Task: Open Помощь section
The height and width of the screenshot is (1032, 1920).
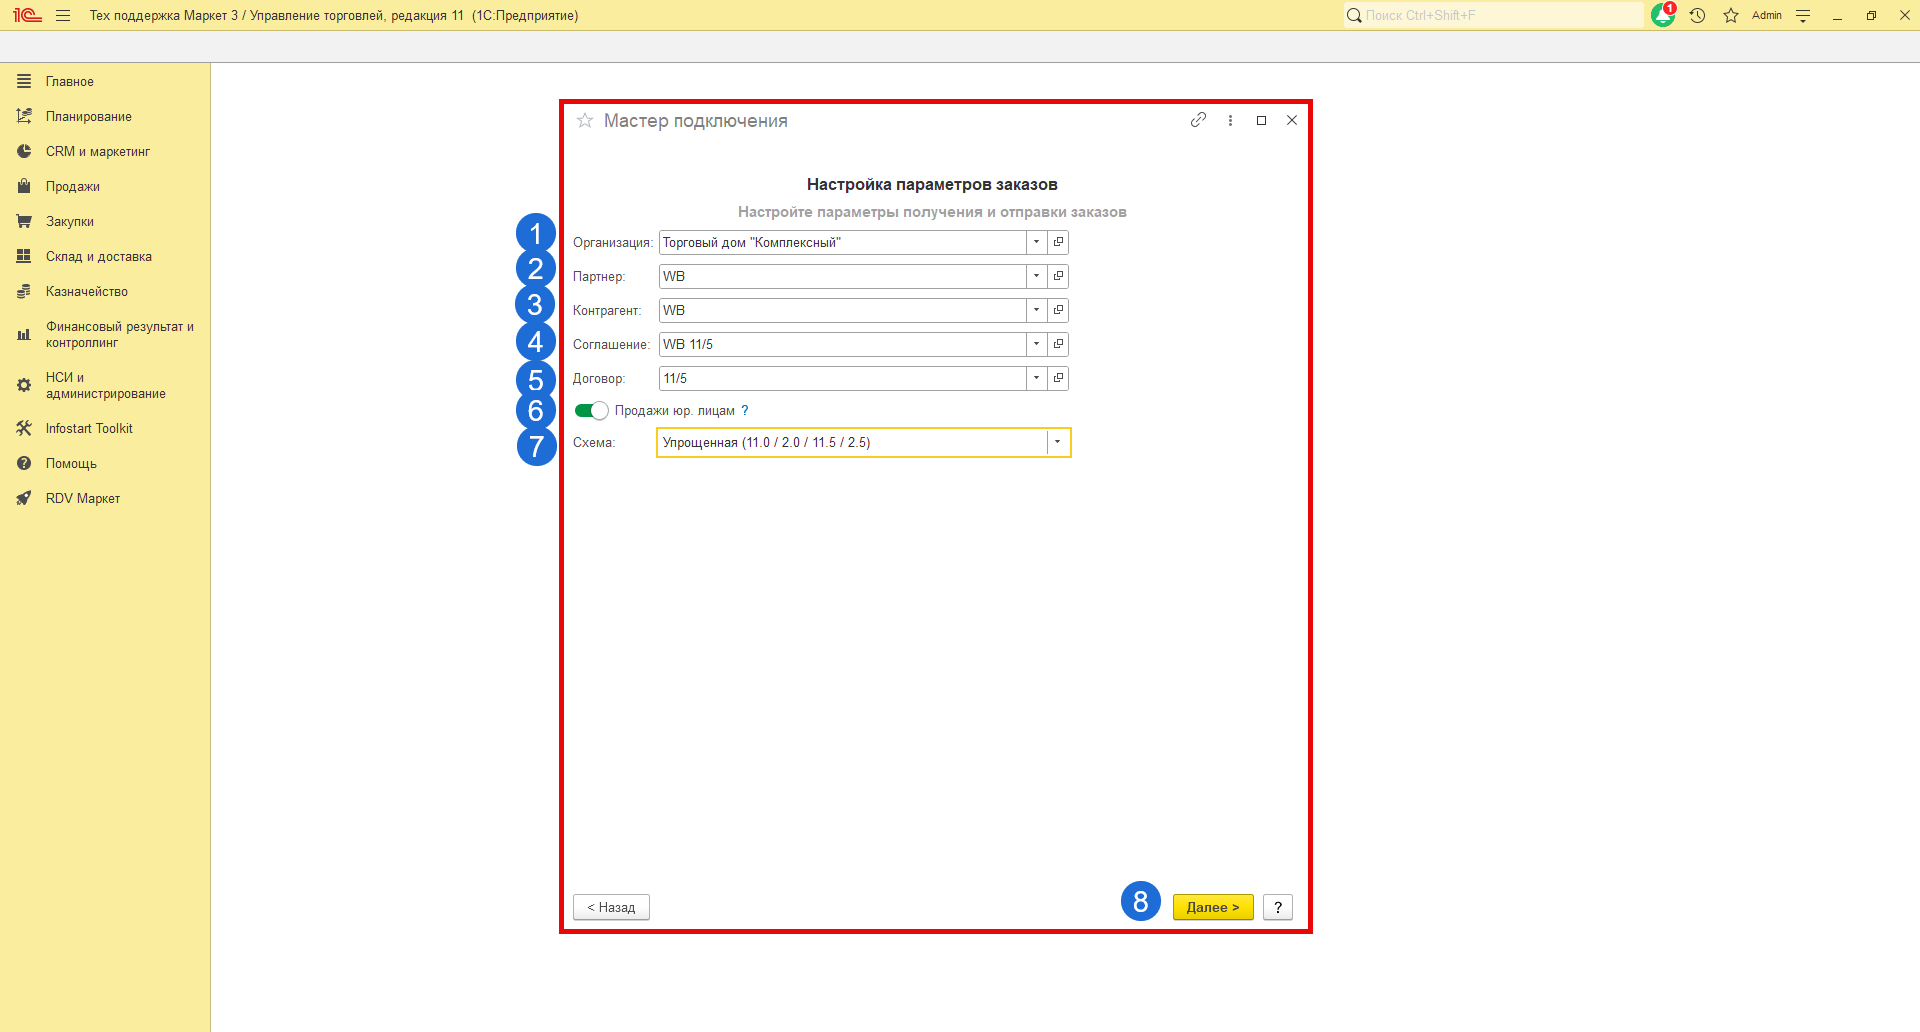Action: [x=105, y=463]
